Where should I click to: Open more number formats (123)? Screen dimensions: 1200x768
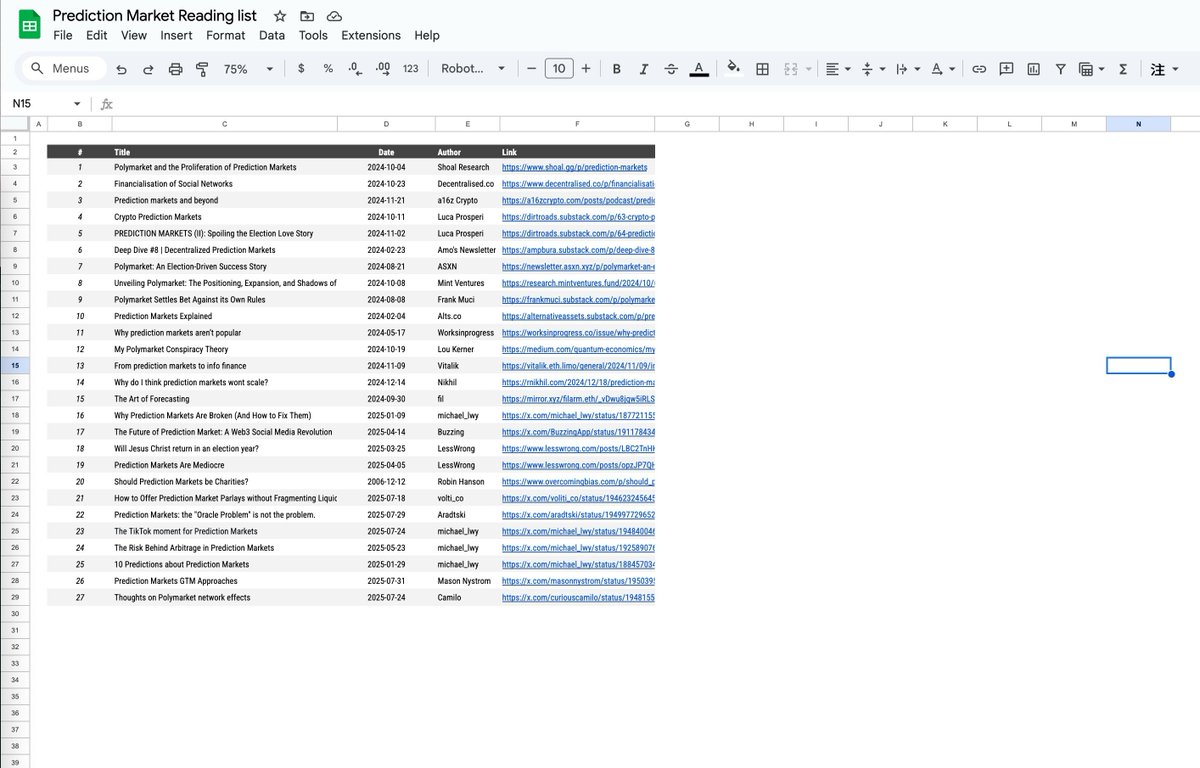(410, 69)
